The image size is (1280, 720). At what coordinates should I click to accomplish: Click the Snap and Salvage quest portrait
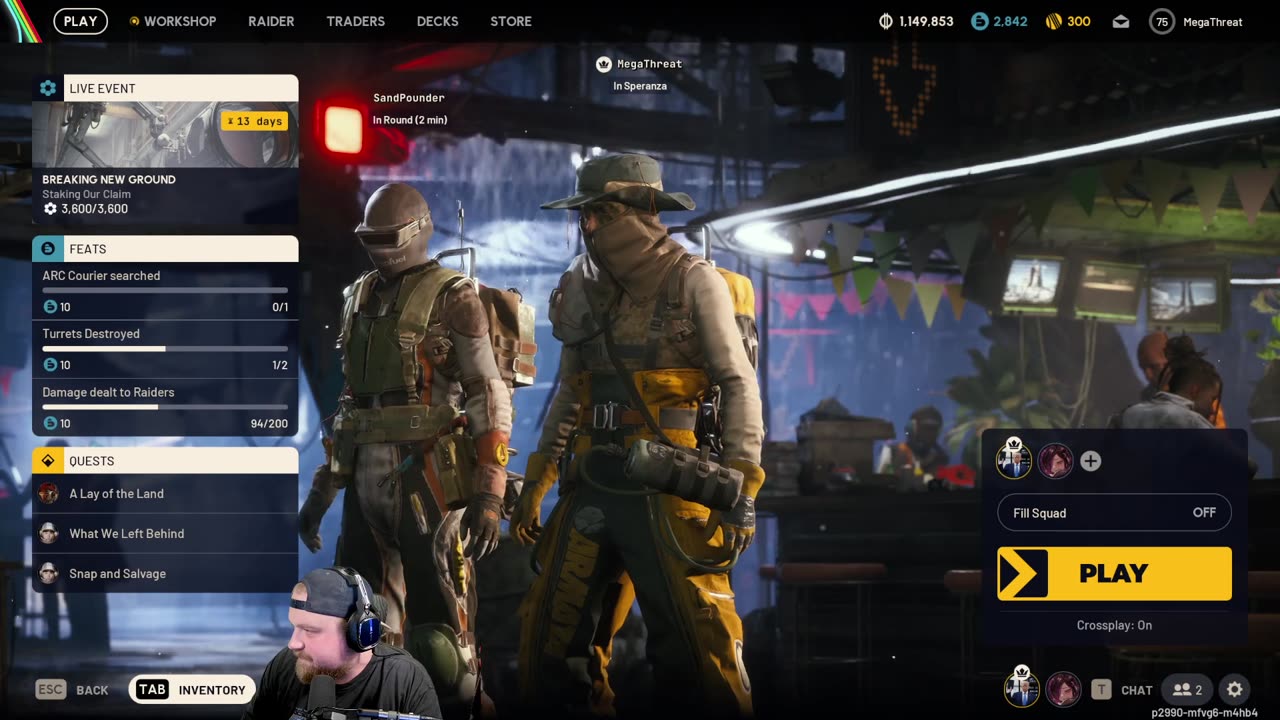[x=48, y=573]
